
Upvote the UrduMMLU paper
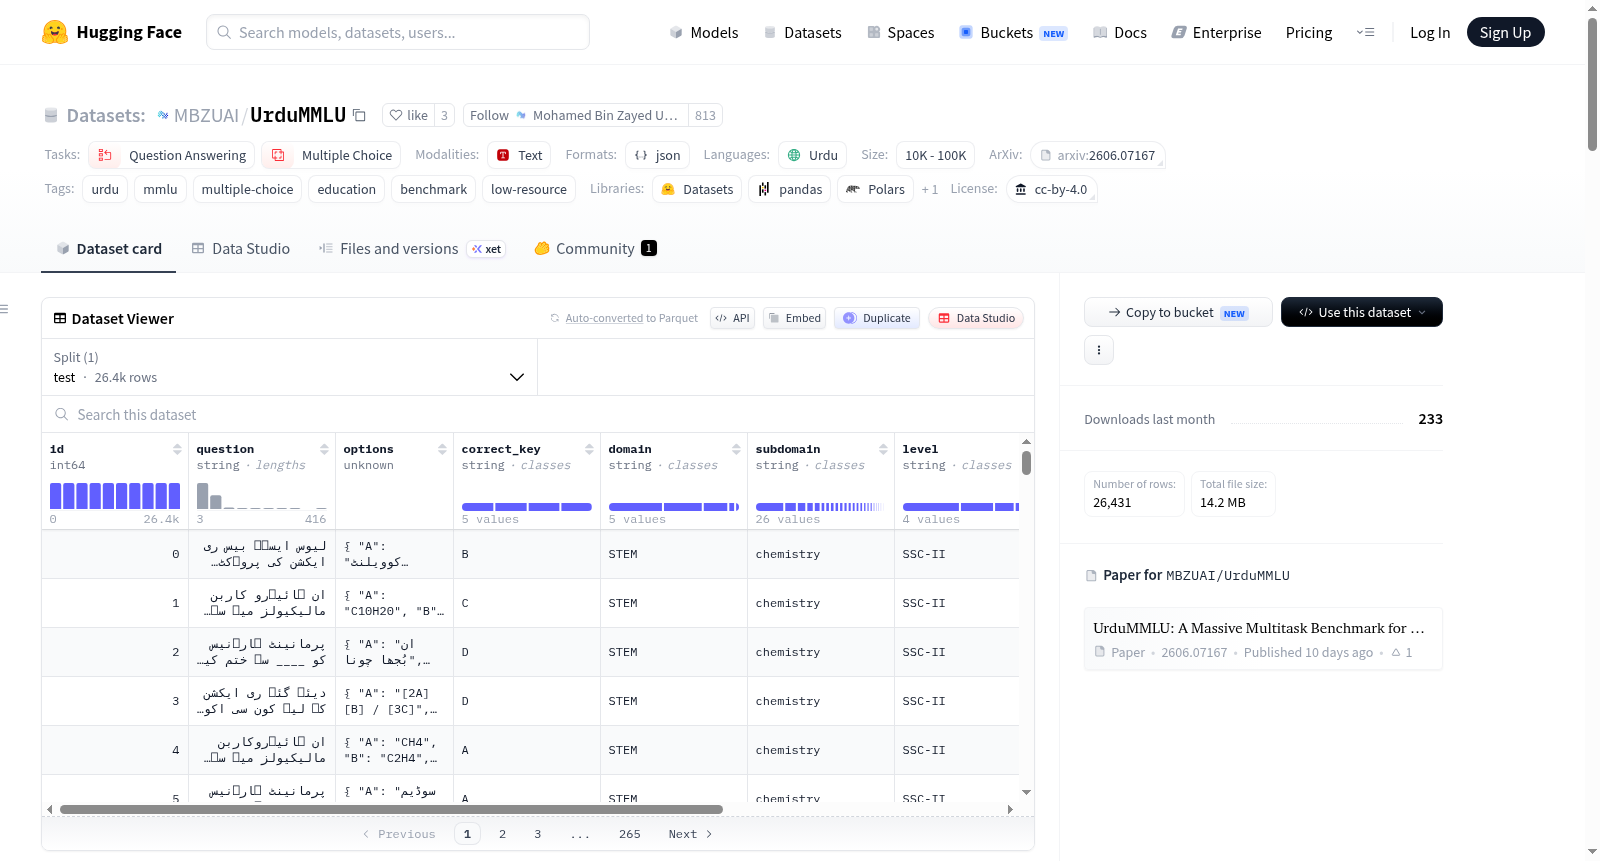(1402, 653)
